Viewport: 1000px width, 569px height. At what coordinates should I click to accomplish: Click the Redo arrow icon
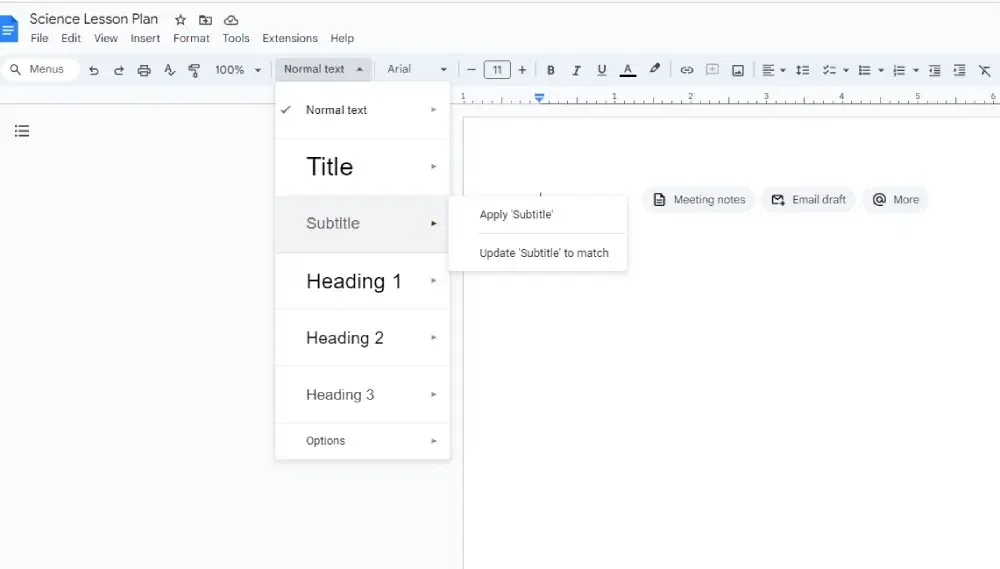click(119, 70)
